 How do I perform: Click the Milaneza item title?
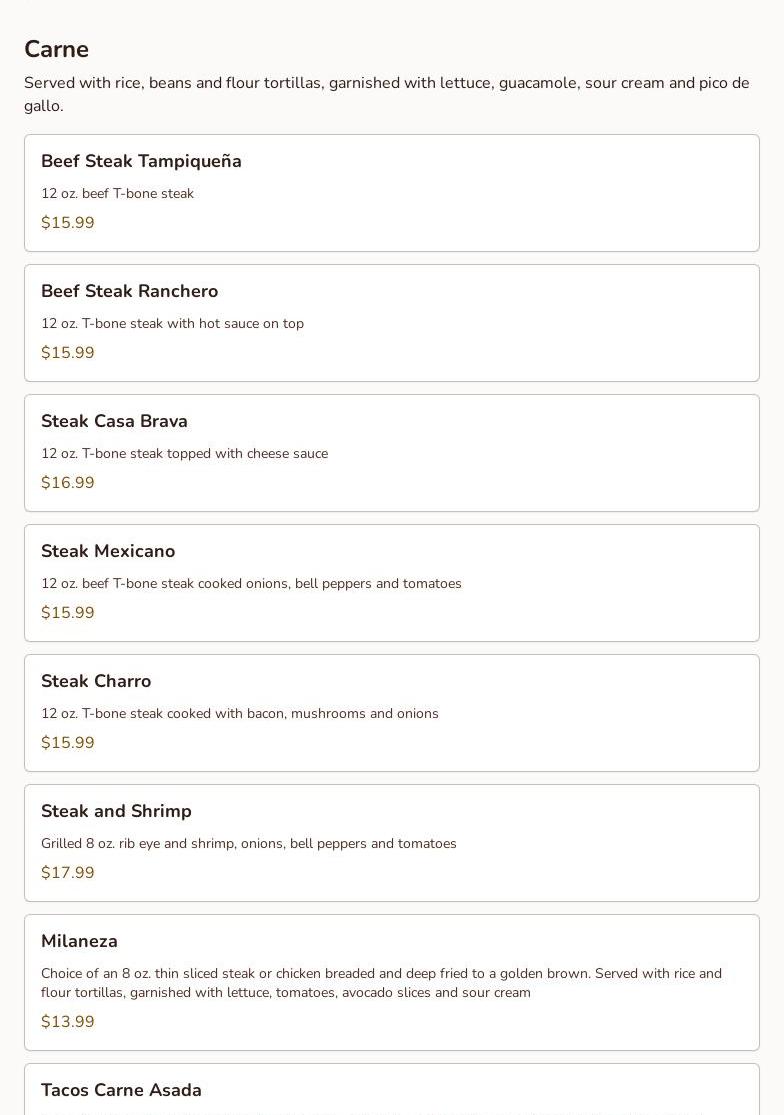tap(79, 942)
